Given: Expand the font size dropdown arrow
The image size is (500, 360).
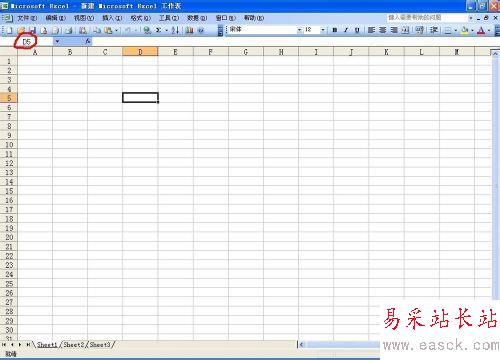Looking at the screenshot, I should pos(323,30).
